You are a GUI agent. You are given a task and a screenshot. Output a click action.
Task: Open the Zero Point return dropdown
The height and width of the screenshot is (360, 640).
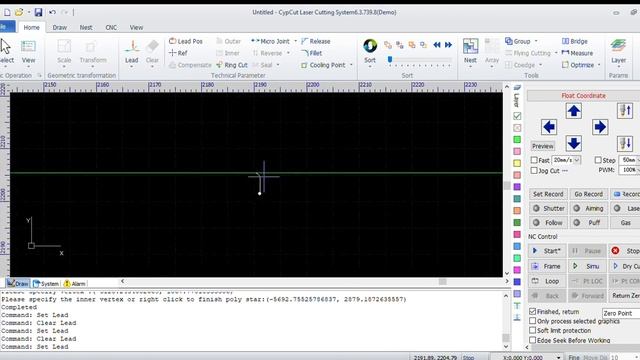coord(621,313)
